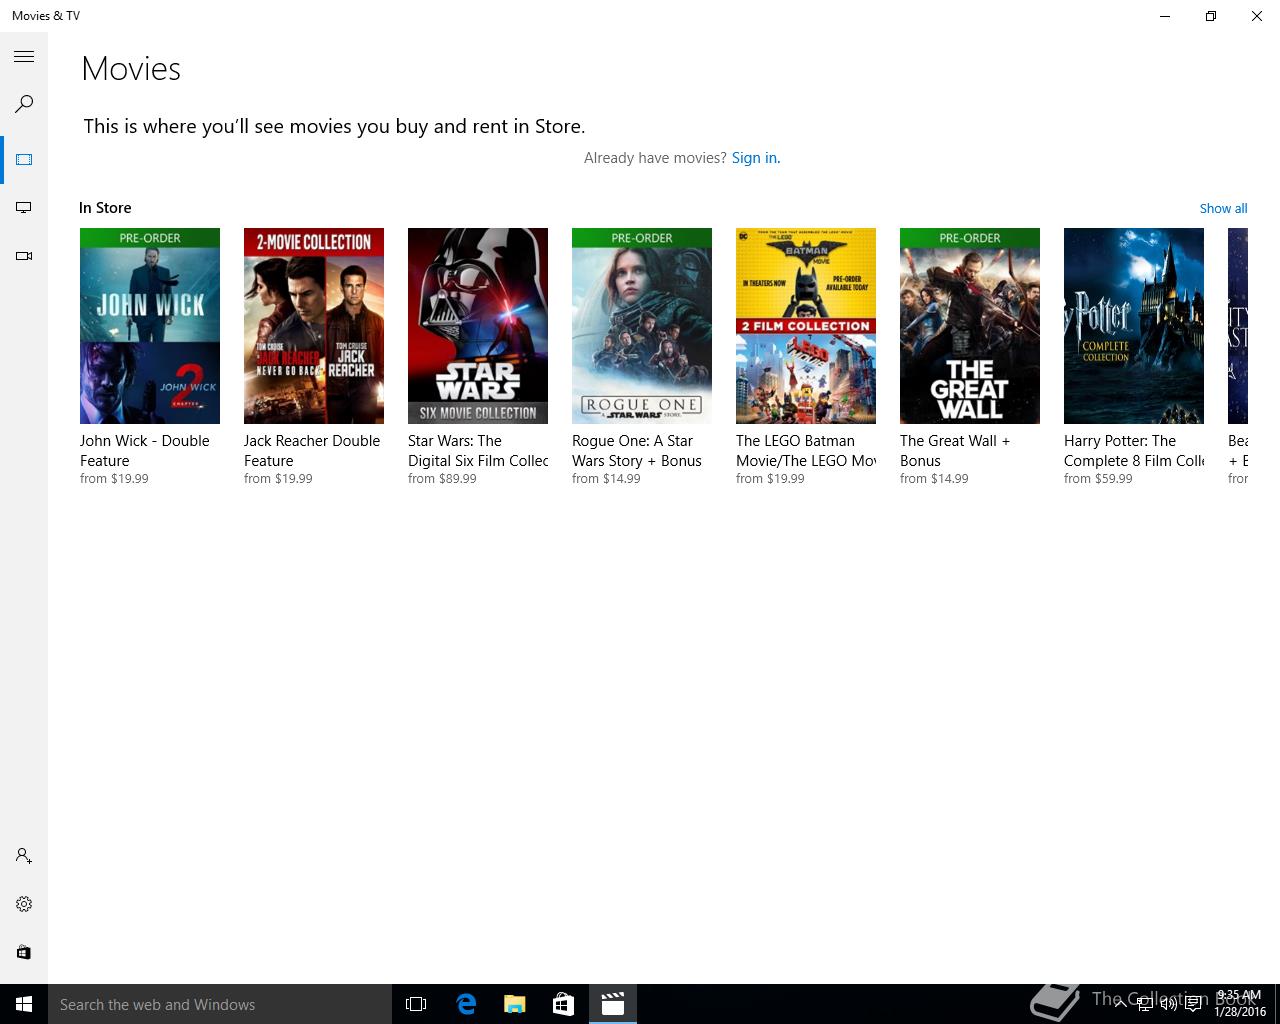
Task: Click 'The Great Wall + Bonus' title
Action: 955,451
